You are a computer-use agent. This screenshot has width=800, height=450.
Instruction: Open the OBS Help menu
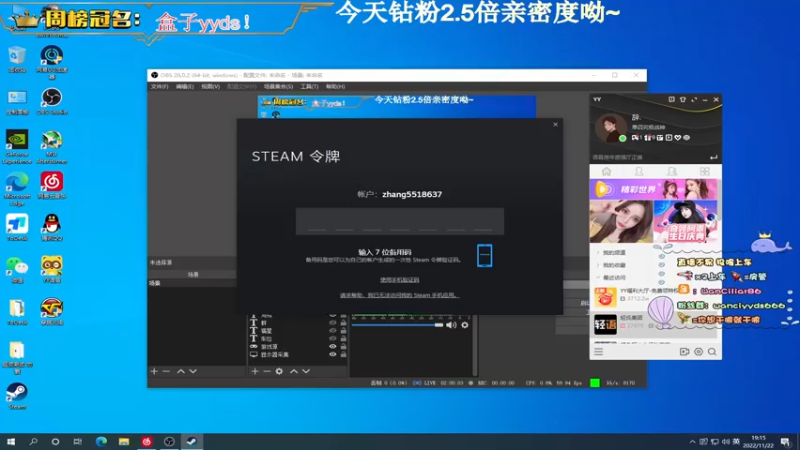coord(335,87)
